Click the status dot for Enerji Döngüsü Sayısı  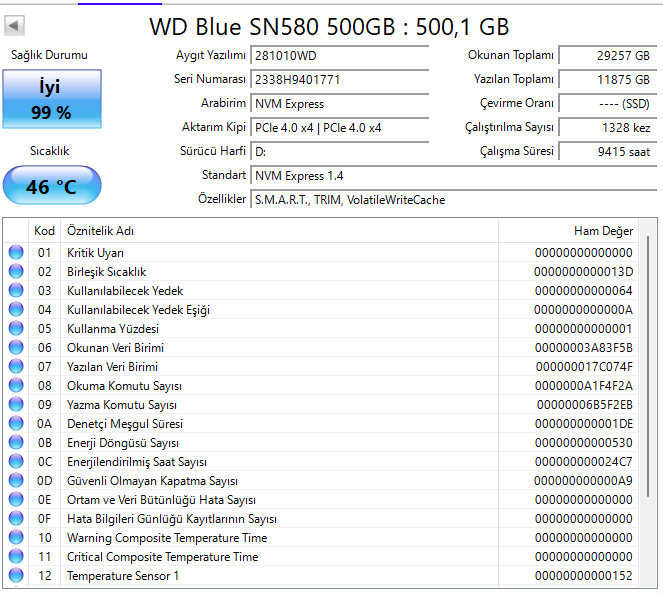16,443
